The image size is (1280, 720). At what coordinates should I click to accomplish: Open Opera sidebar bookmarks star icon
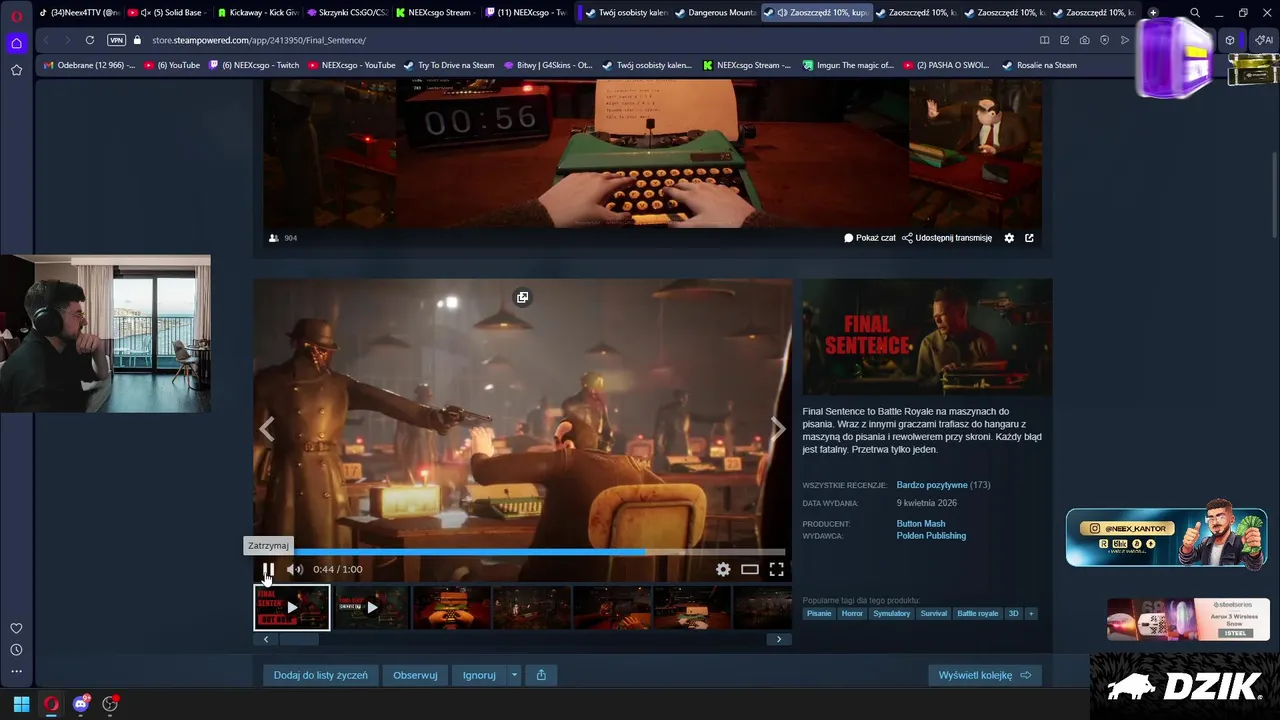(16, 70)
